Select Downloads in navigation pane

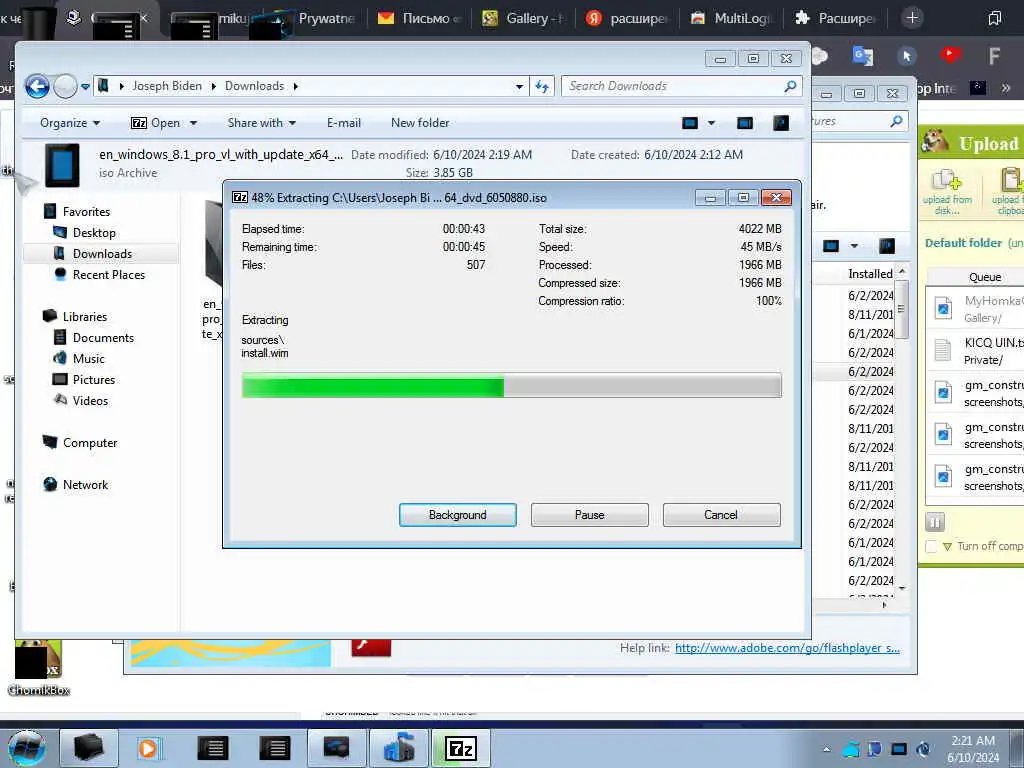101,253
